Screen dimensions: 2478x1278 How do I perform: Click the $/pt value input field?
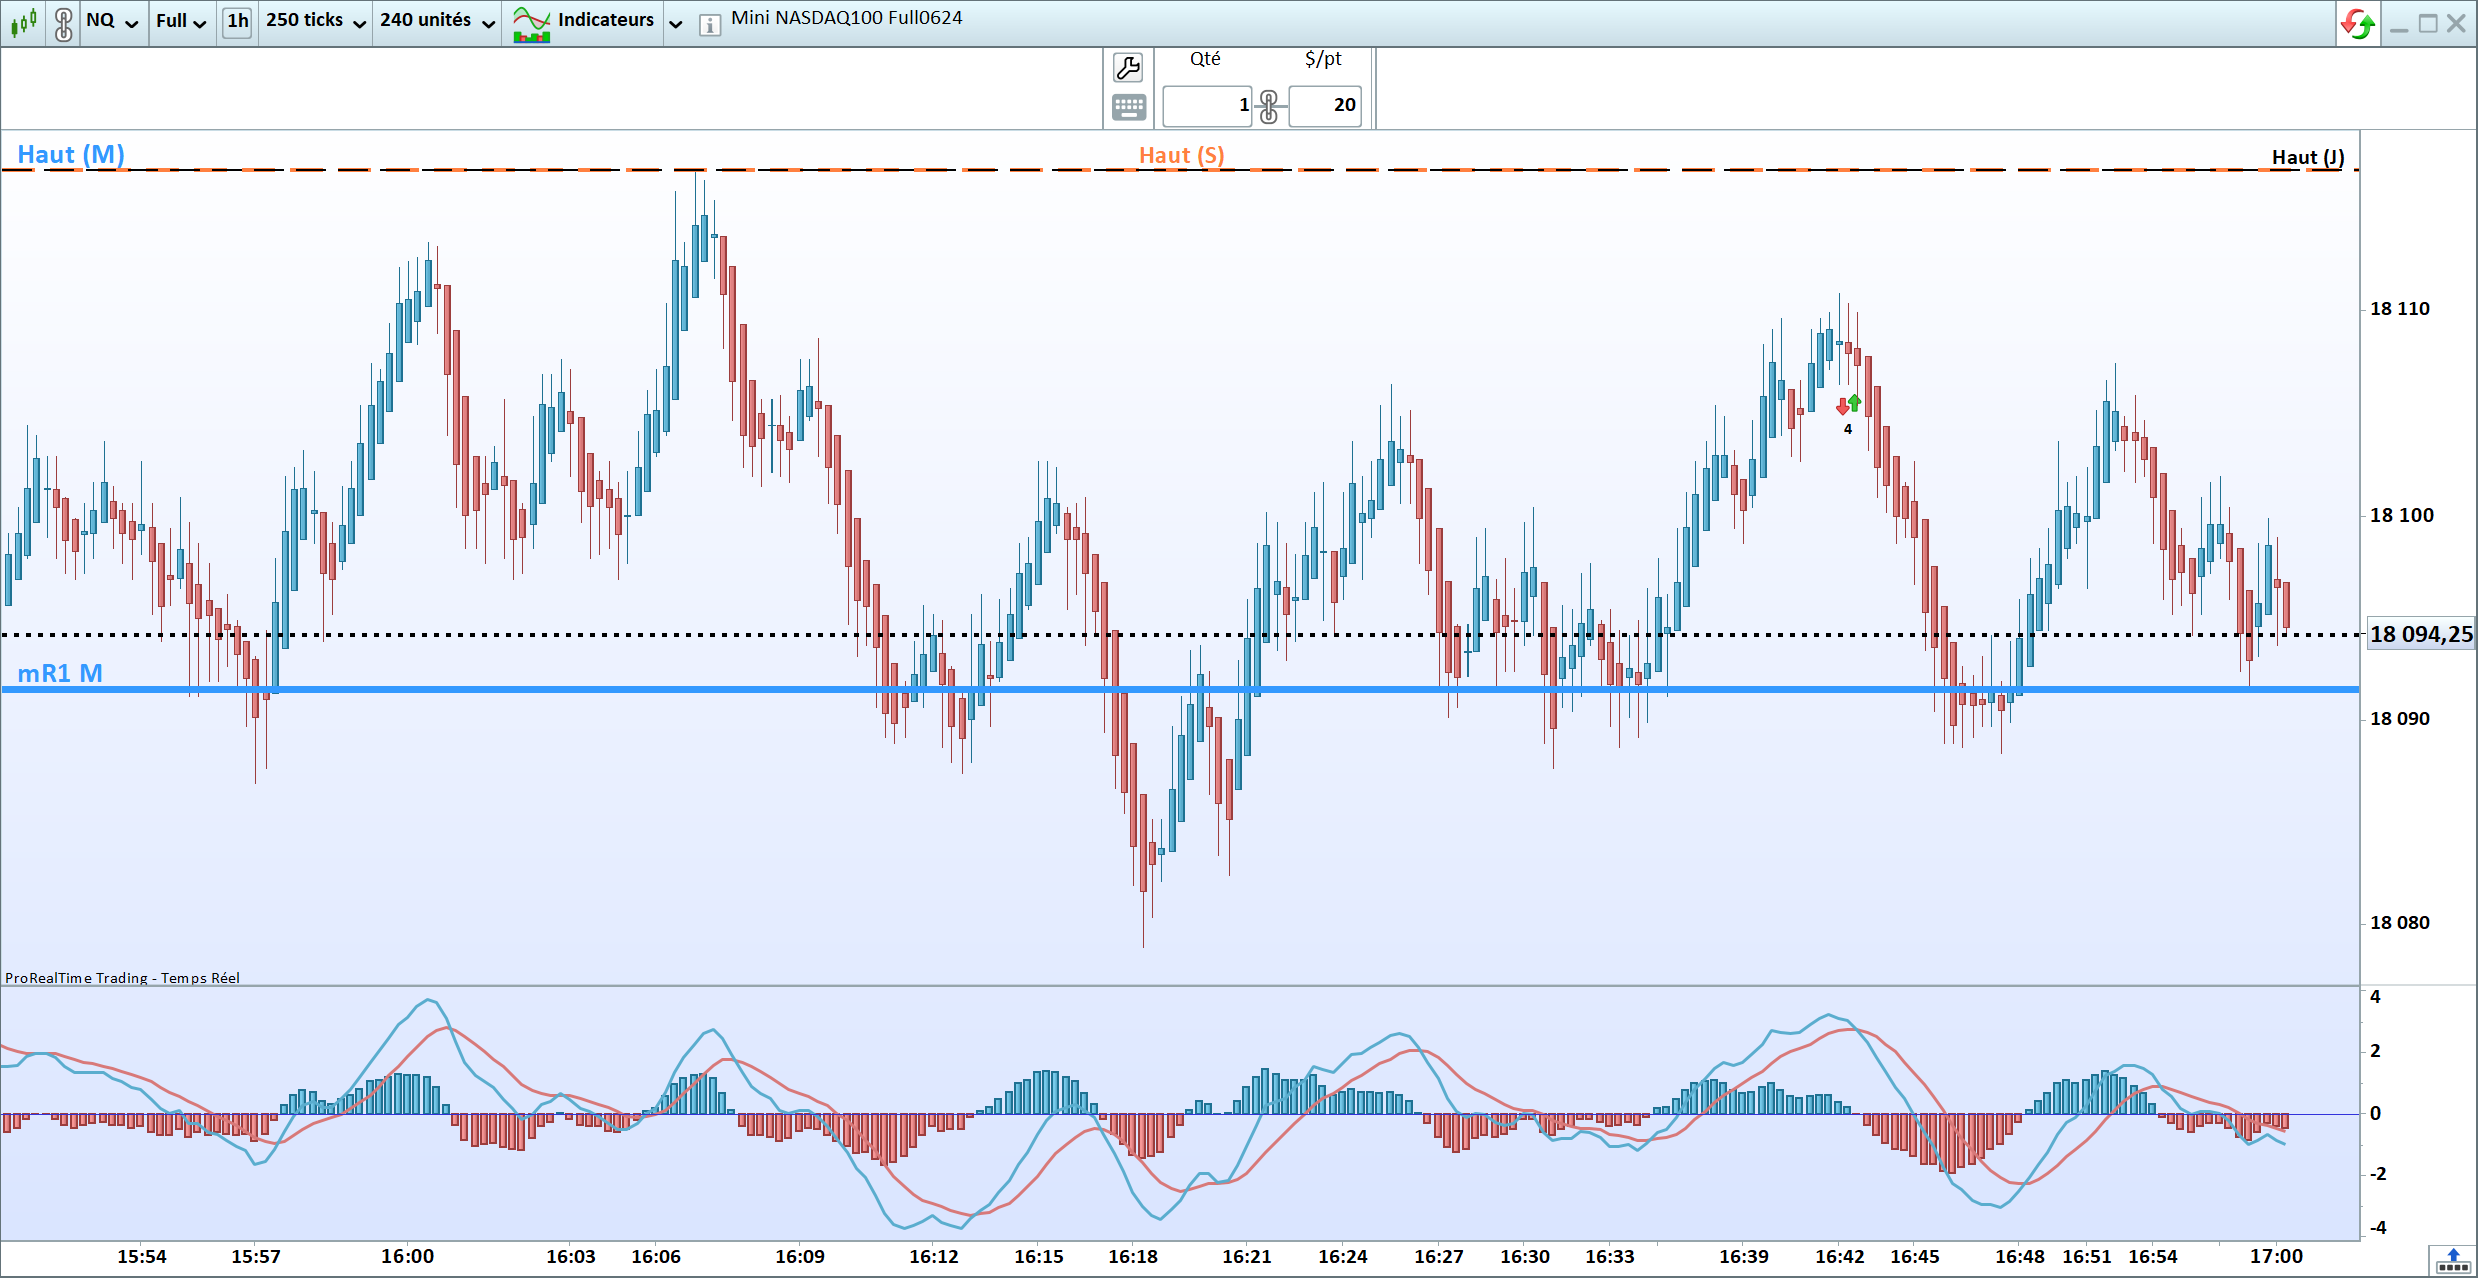(x=1325, y=105)
